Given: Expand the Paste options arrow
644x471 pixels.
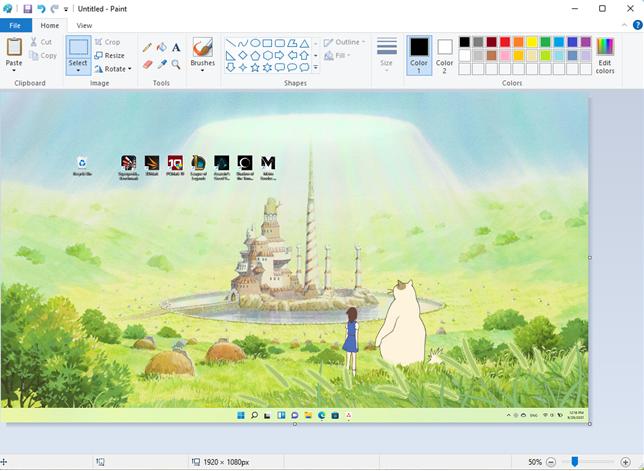Looking at the screenshot, I should tap(14, 71).
